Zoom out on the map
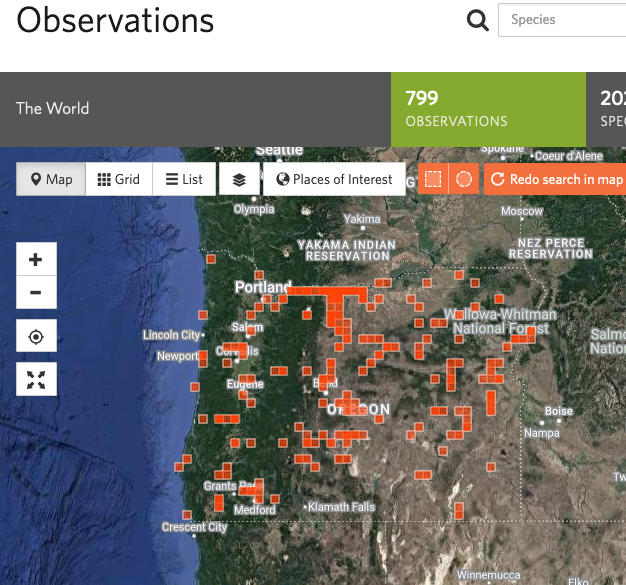Image resolution: width=626 pixels, height=585 pixels. [x=36, y=292]
